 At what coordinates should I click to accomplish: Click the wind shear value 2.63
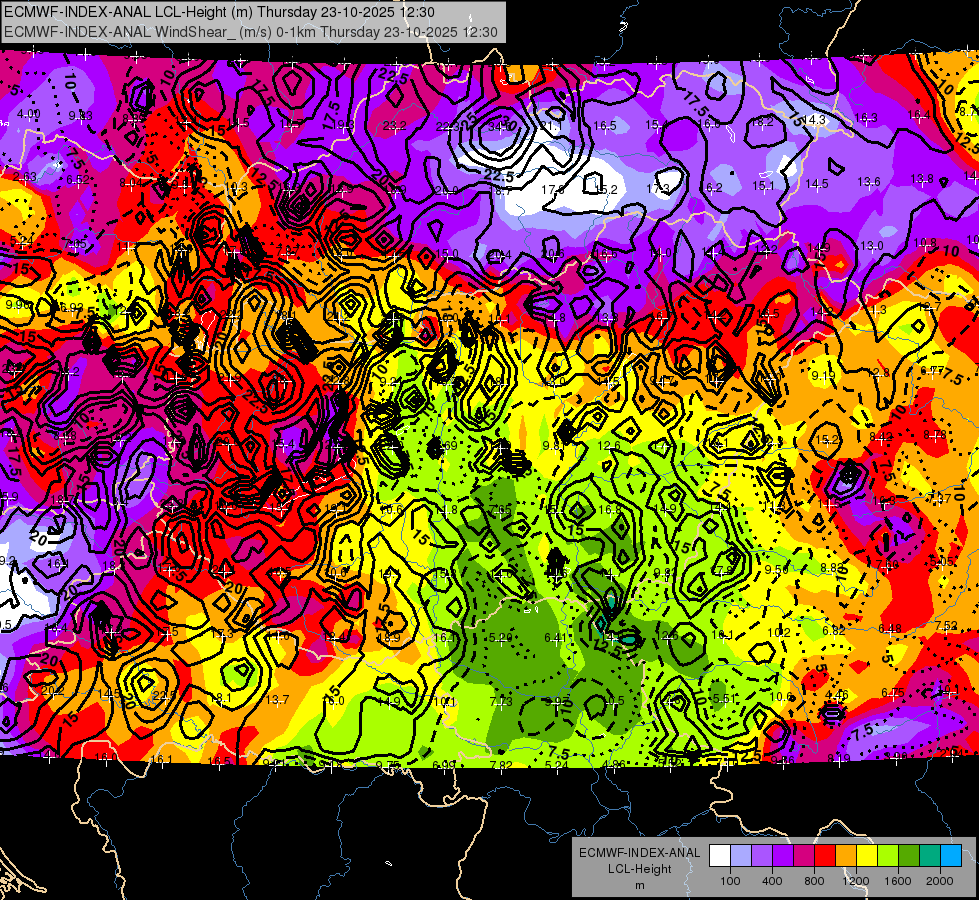pyautogui.click(x=25, y=177)
